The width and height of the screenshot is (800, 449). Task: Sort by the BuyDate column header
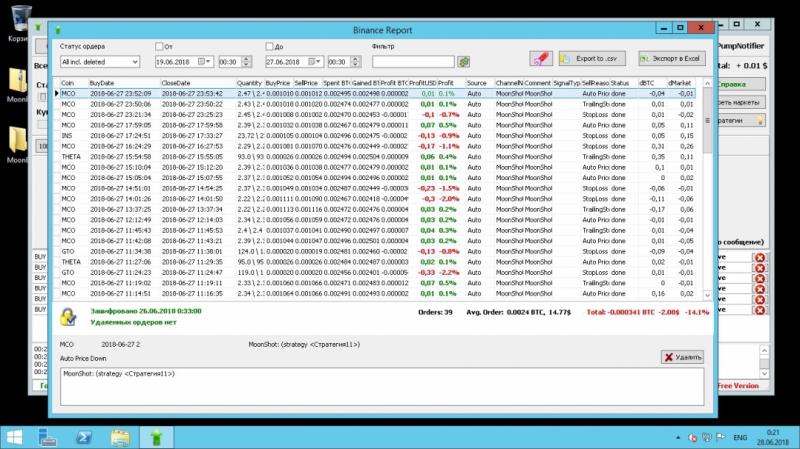click(124, 83)
